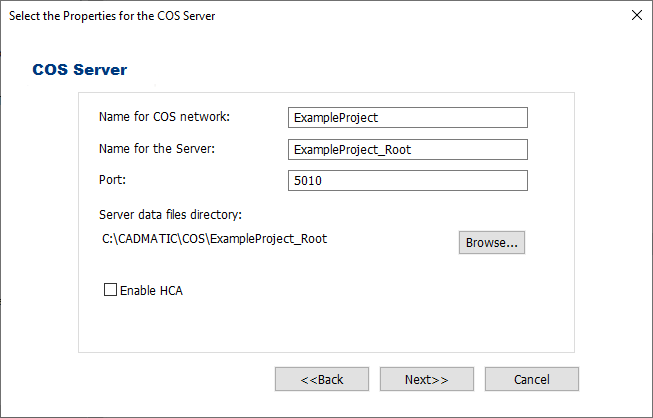Screen dimensions: 653x418
Task: Click gray footer area left of <<Back
Action: (x=150, y=379)
